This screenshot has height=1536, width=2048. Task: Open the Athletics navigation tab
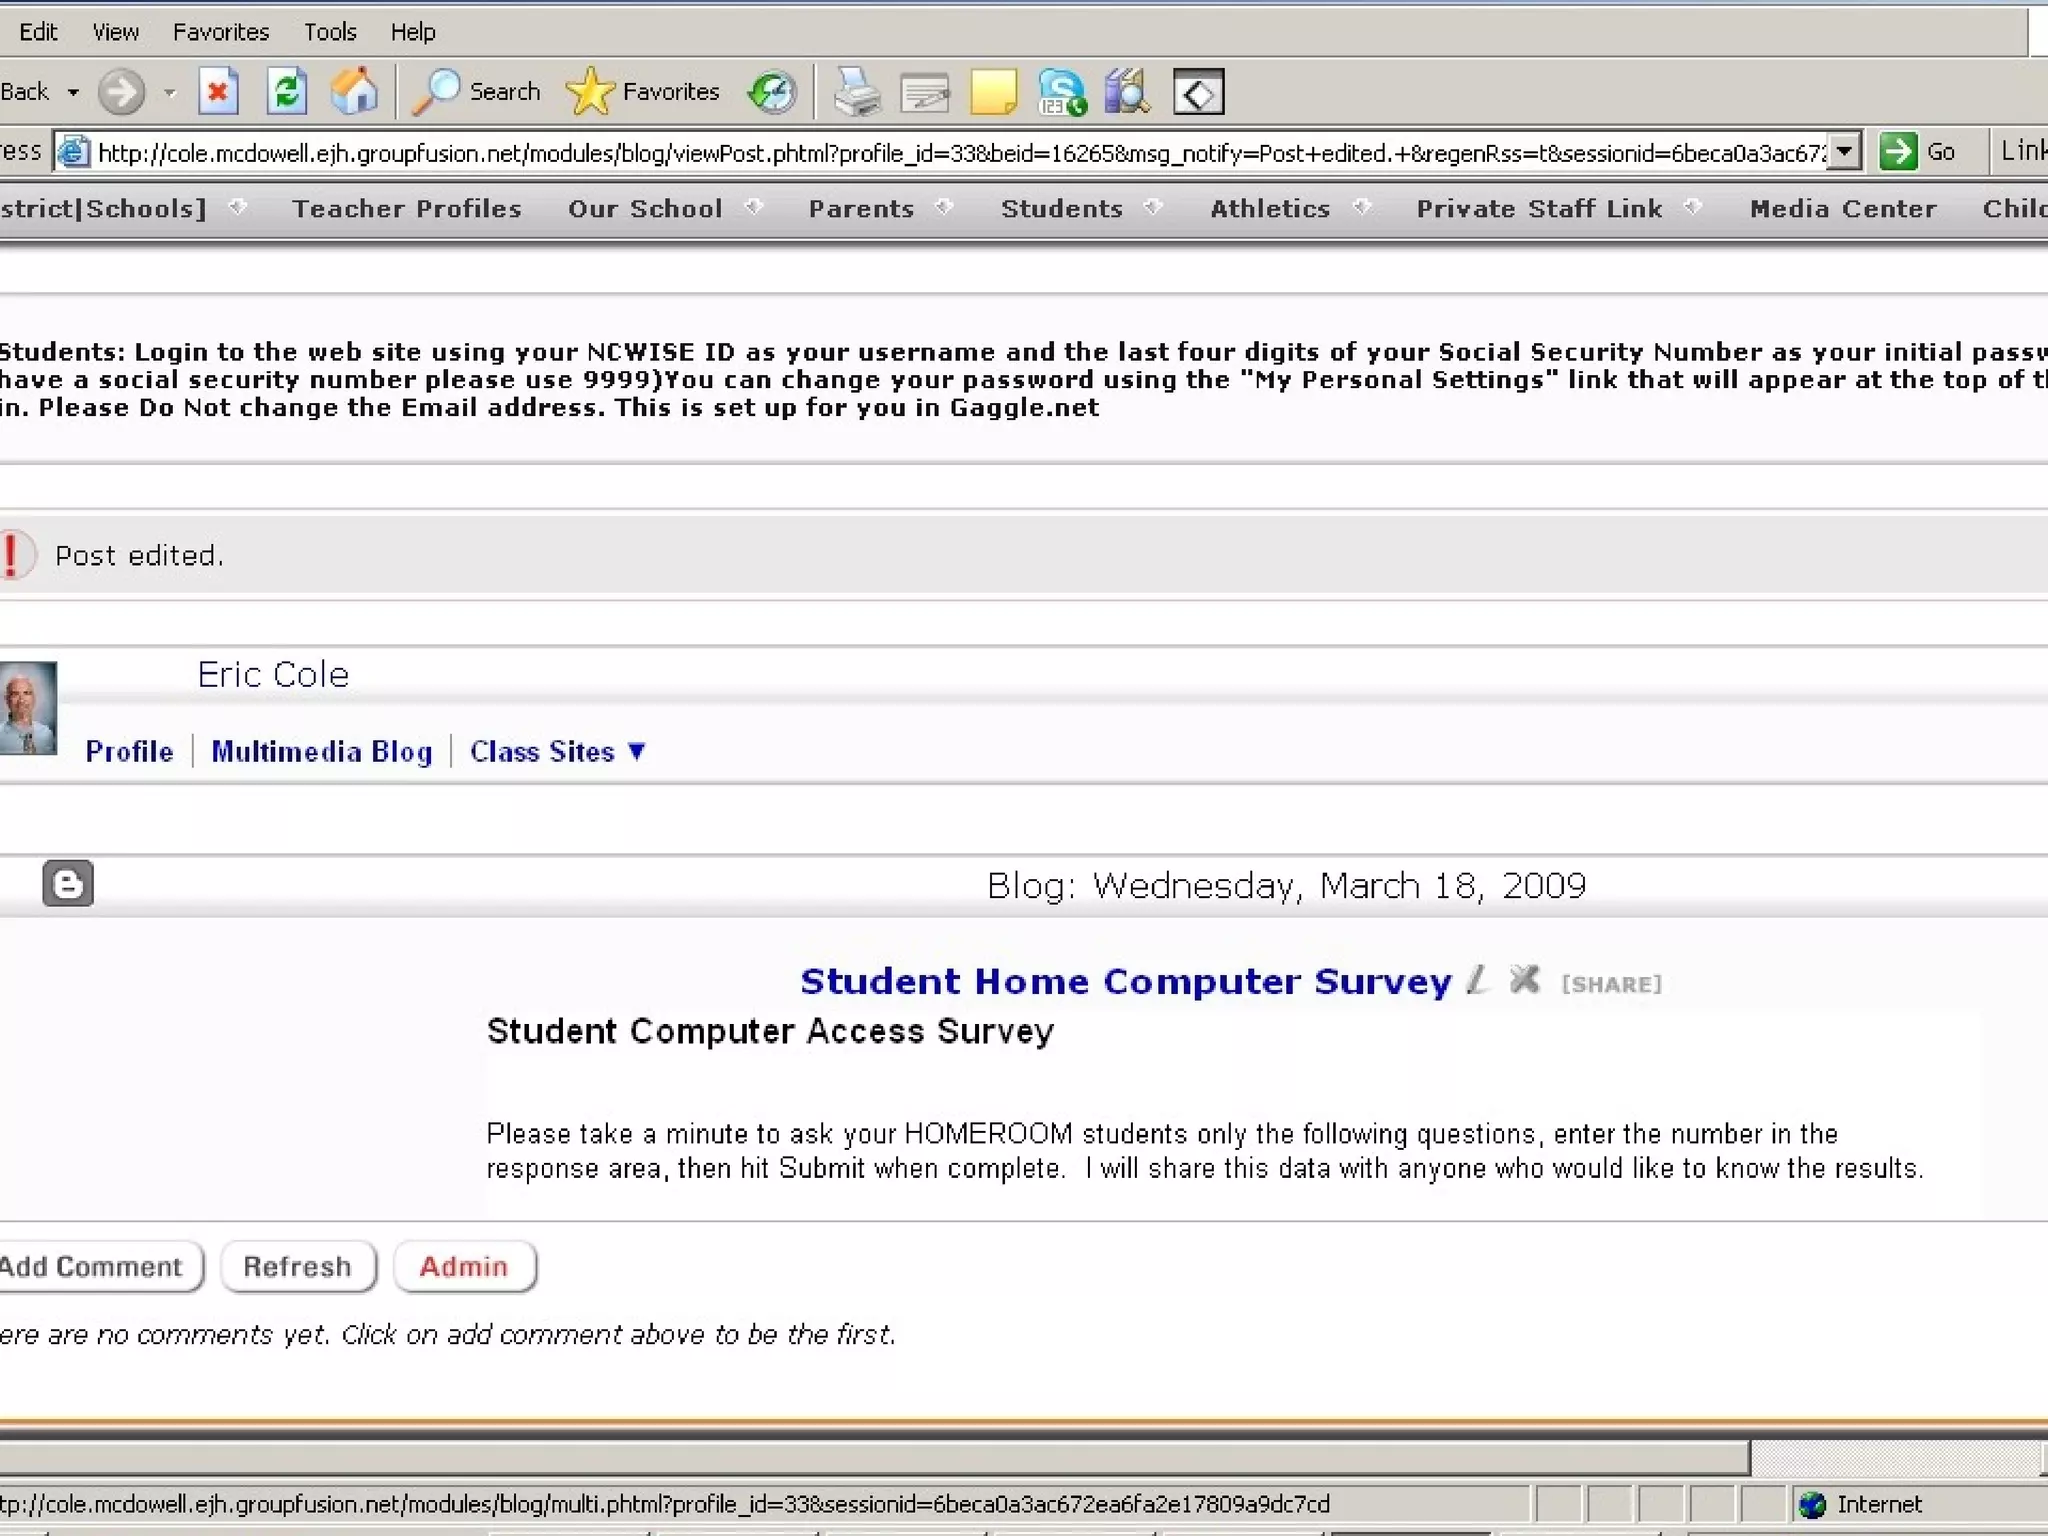pyautogui.click(x=1270, y=209)
